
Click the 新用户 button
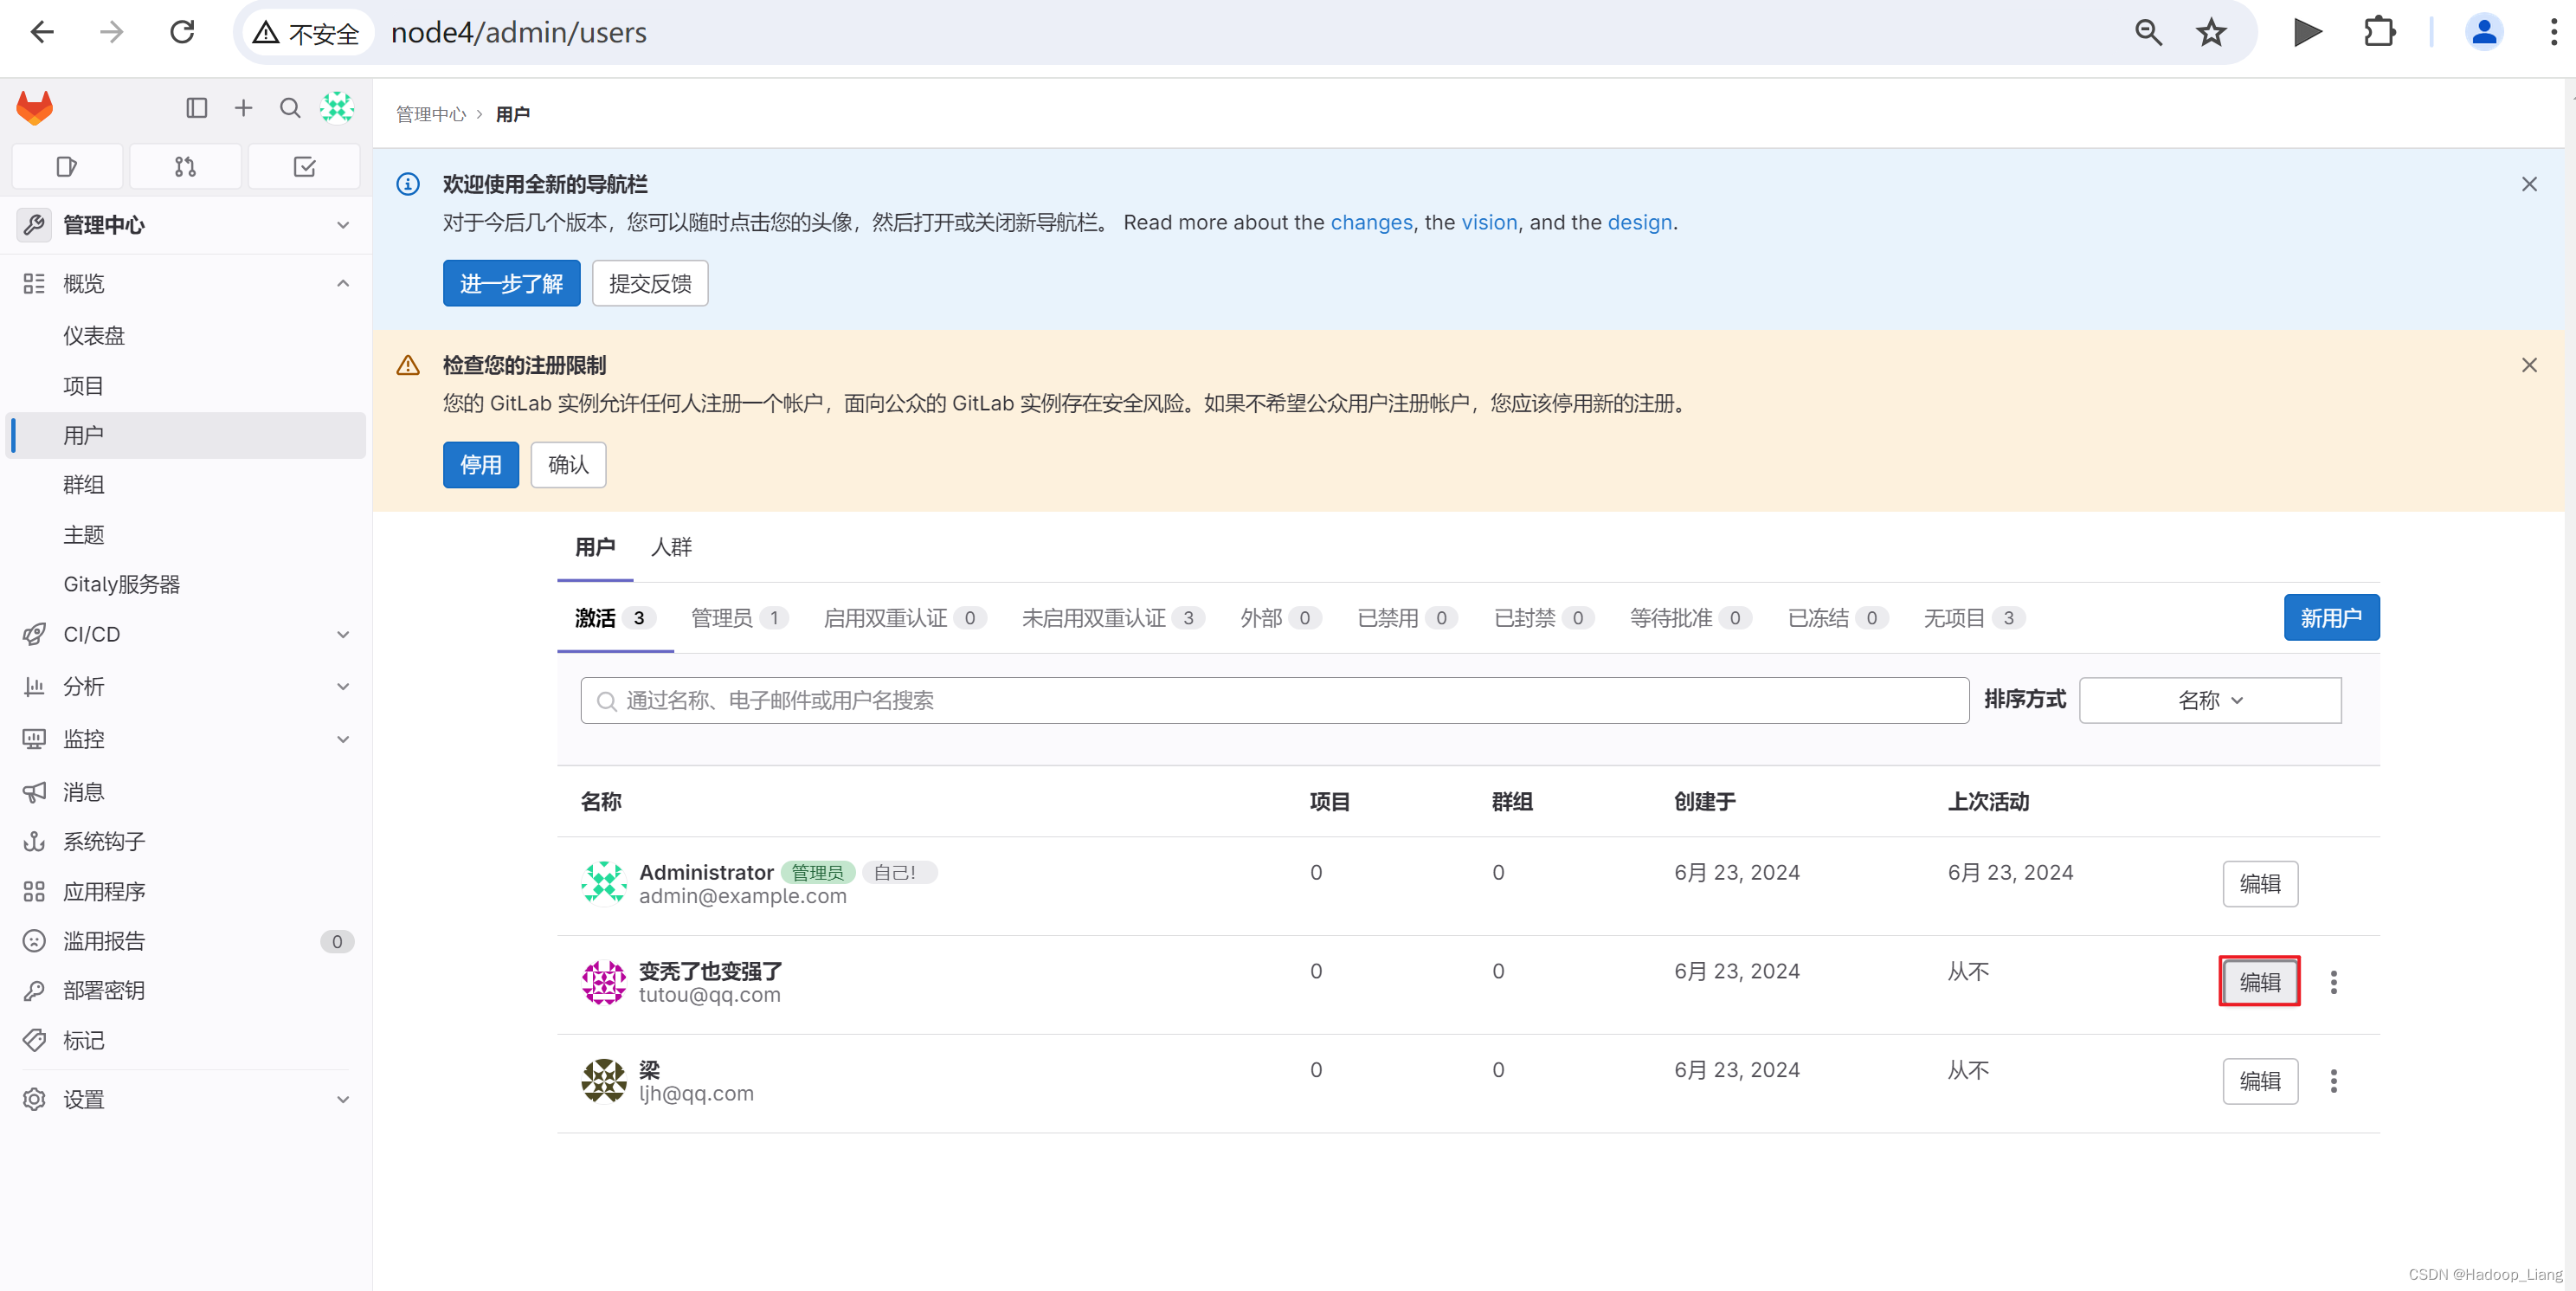(x=2330, y=618)
